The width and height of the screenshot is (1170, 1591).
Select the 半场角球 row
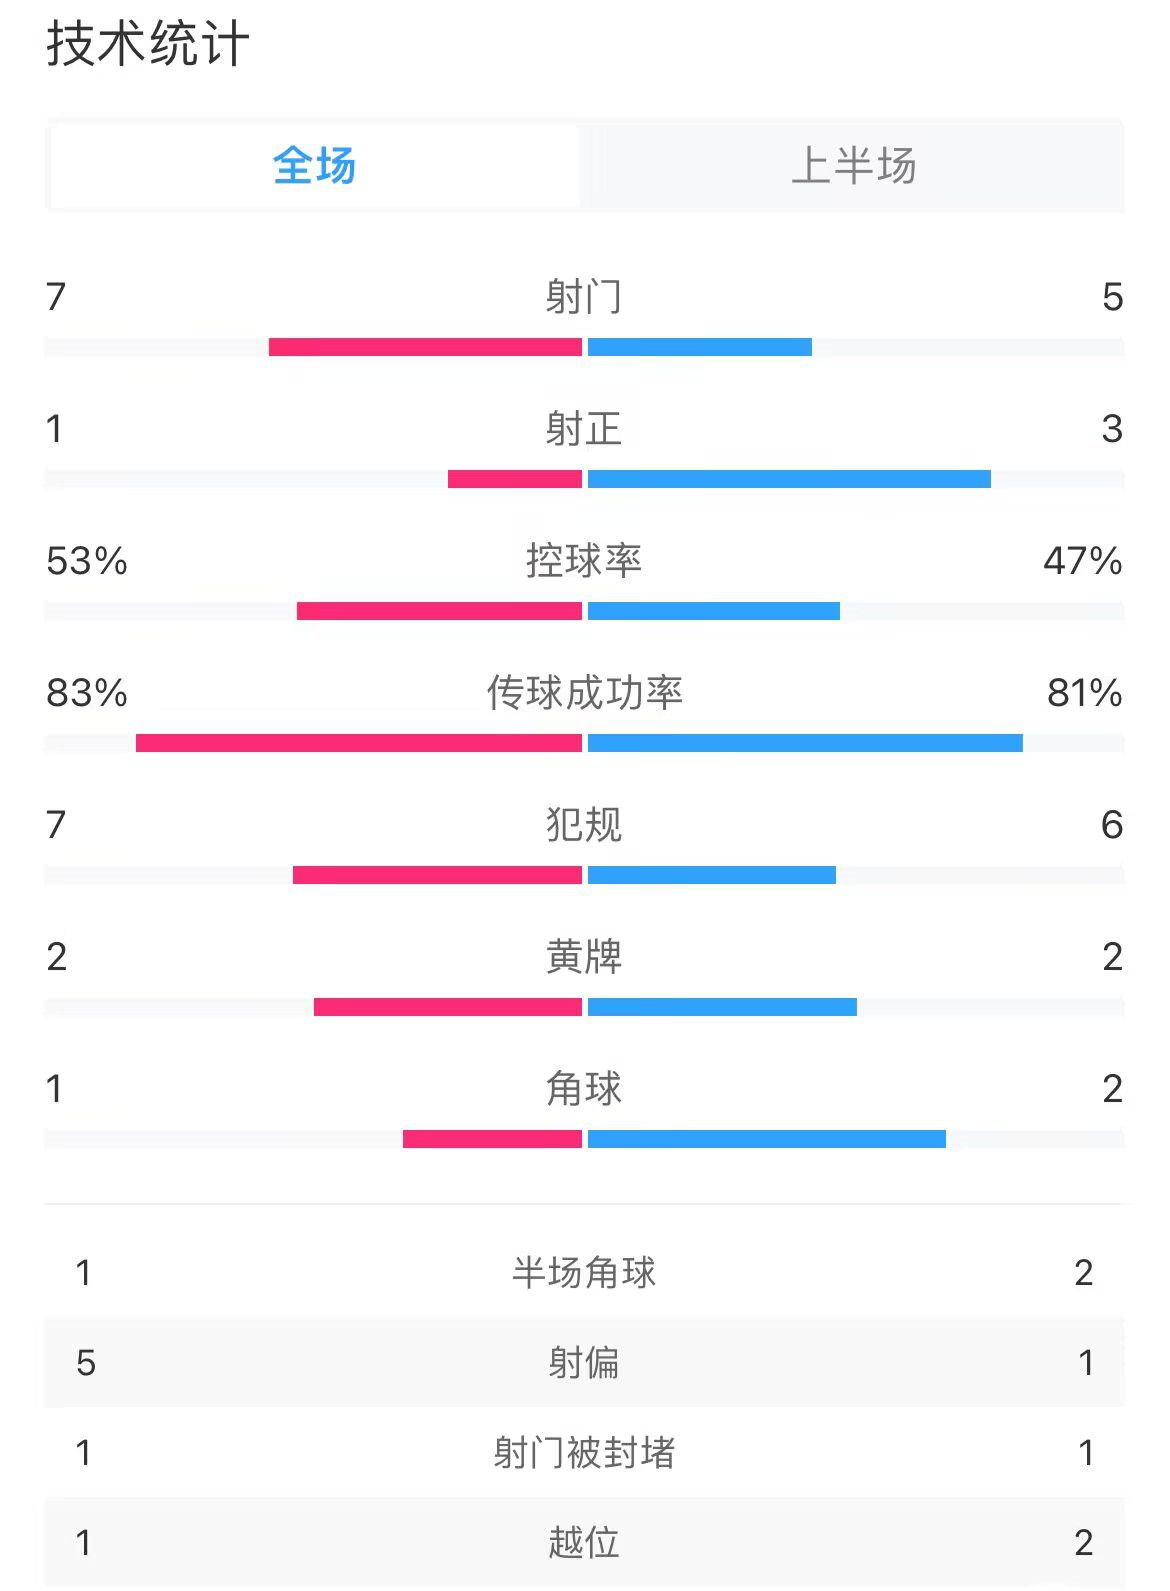584,1272
